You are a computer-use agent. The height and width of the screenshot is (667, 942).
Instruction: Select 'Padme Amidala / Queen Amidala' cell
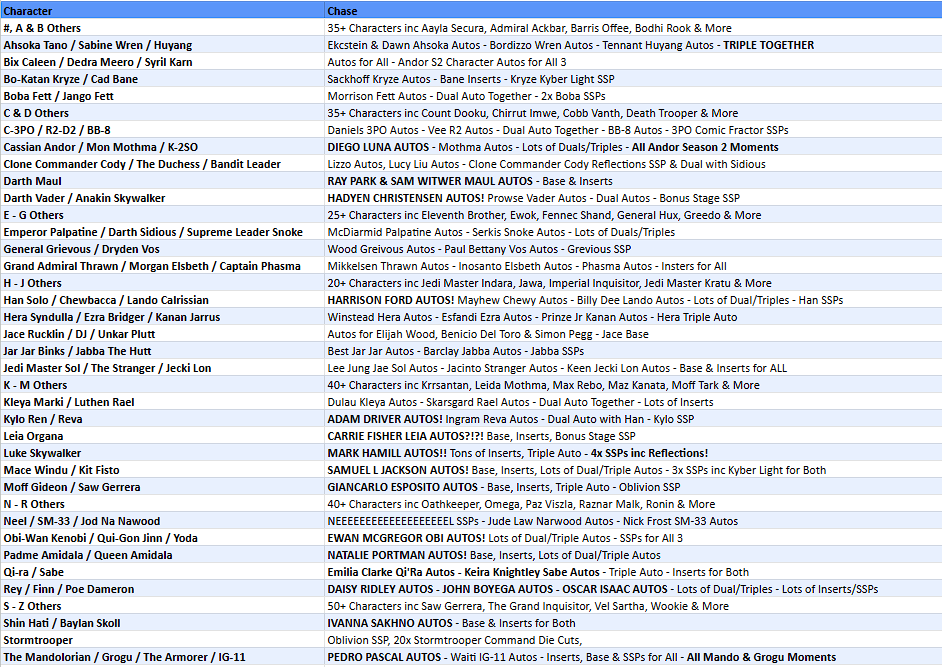pos(162,555)
